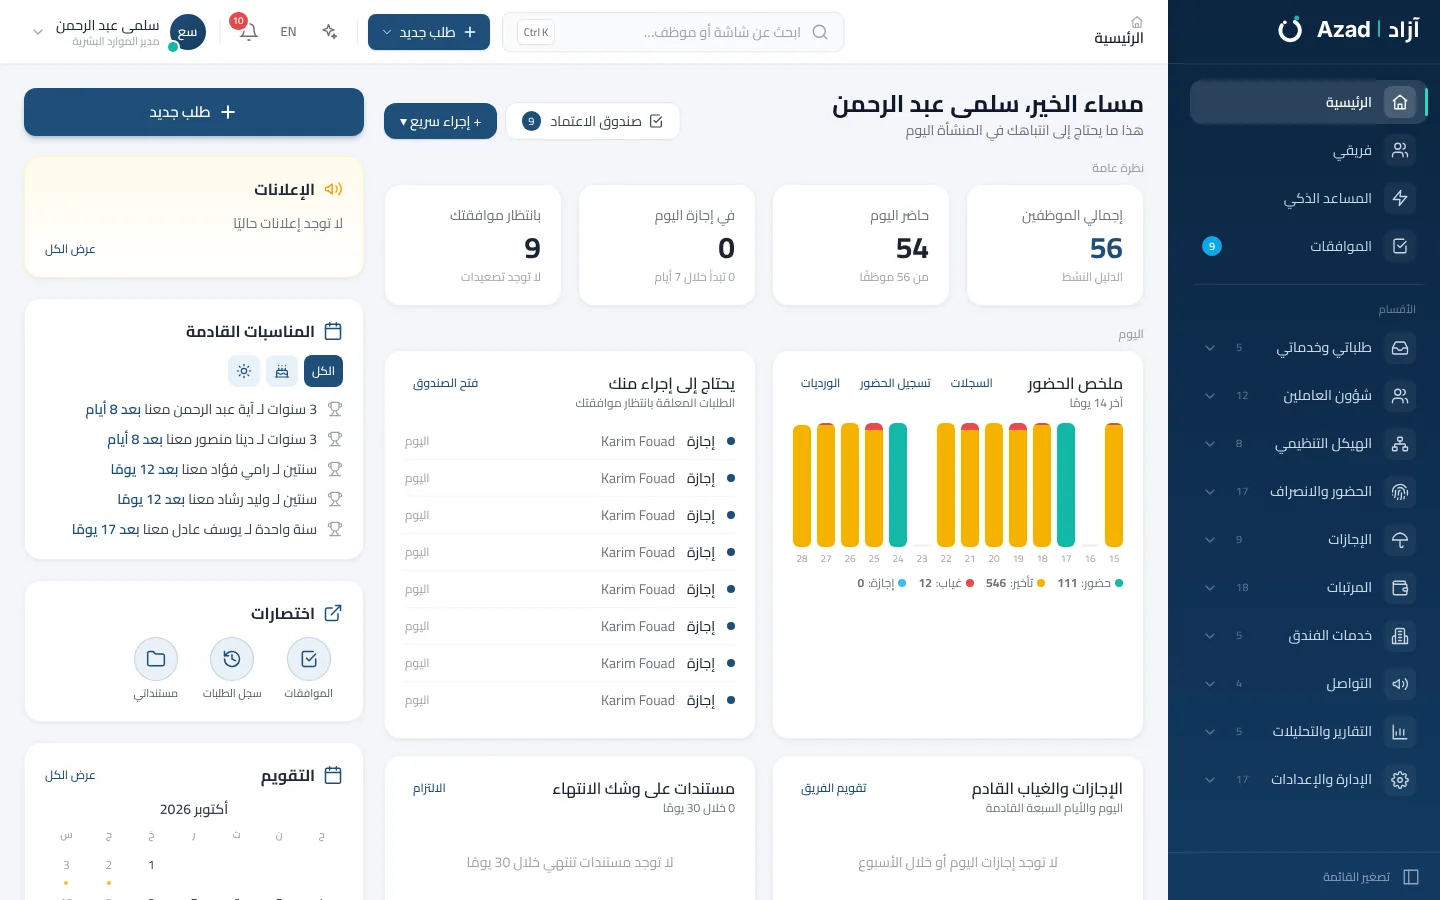Expand the التقارير والتحليلات sidebar section

[x=1308, y=732]
